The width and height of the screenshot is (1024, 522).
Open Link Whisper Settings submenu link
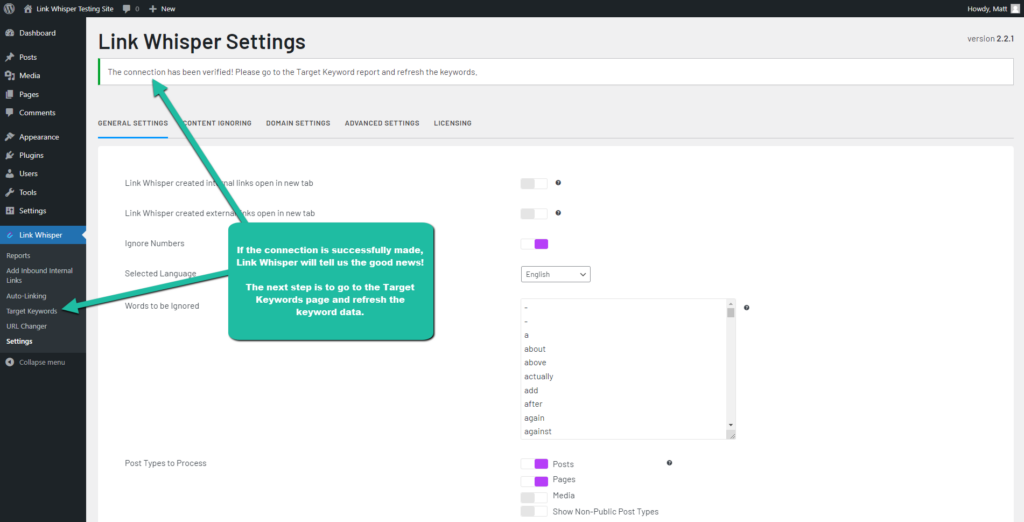coord(19,341)
